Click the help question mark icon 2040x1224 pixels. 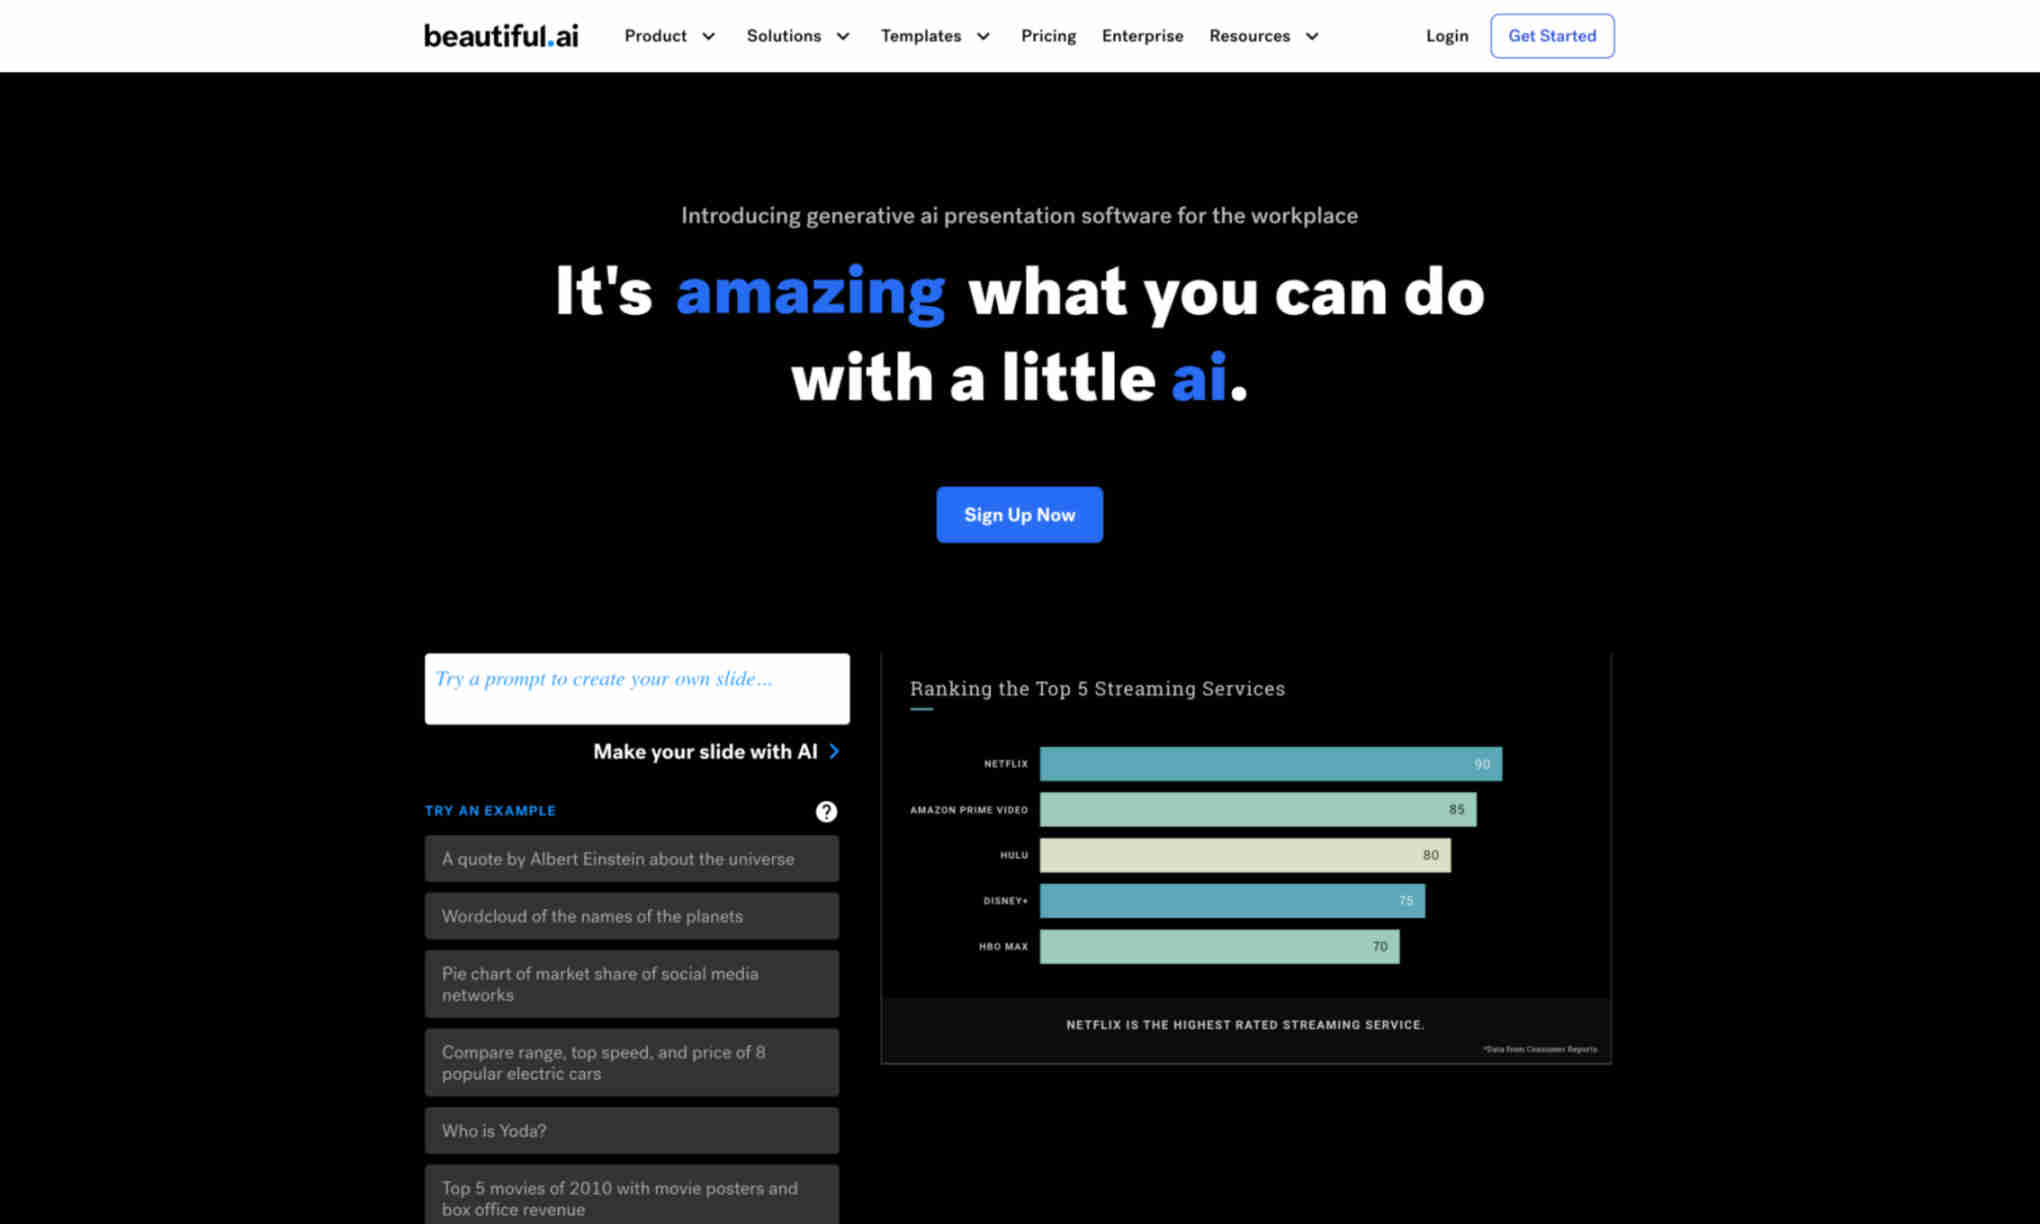point(826,812)
